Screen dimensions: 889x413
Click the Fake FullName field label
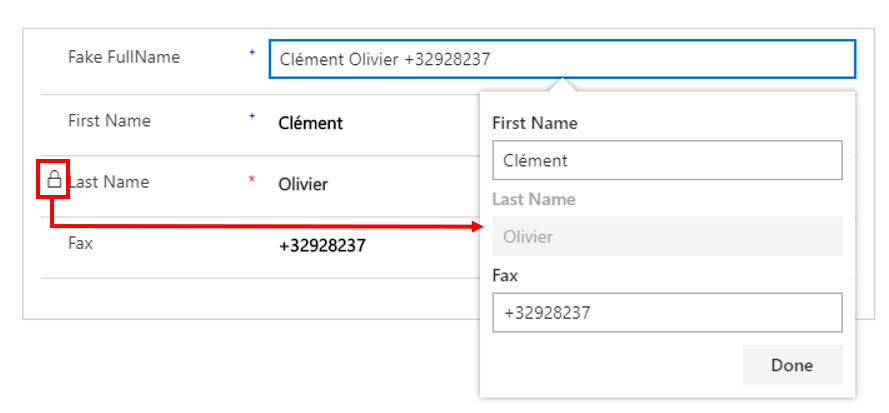[x=124, y=57]
